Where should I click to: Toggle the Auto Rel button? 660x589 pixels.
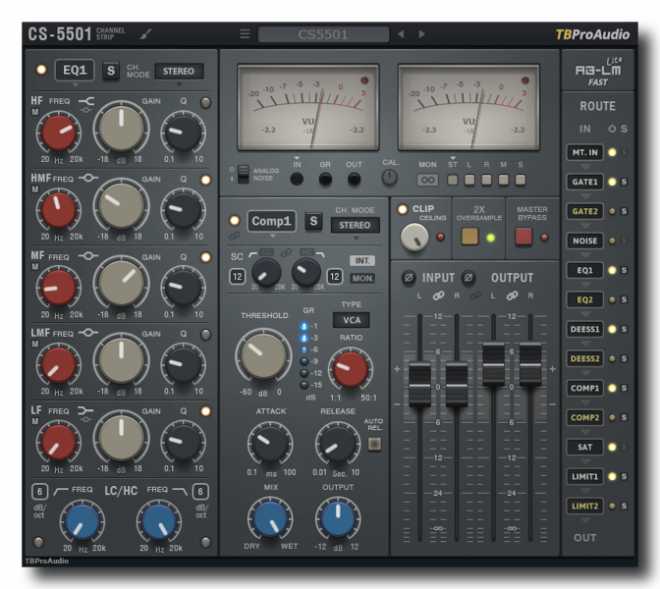pyautogui.click(x=374, y=444)
